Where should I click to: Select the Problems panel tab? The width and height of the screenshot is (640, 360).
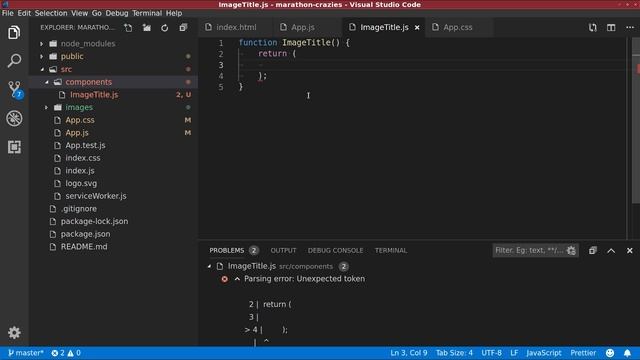(227, 251)
